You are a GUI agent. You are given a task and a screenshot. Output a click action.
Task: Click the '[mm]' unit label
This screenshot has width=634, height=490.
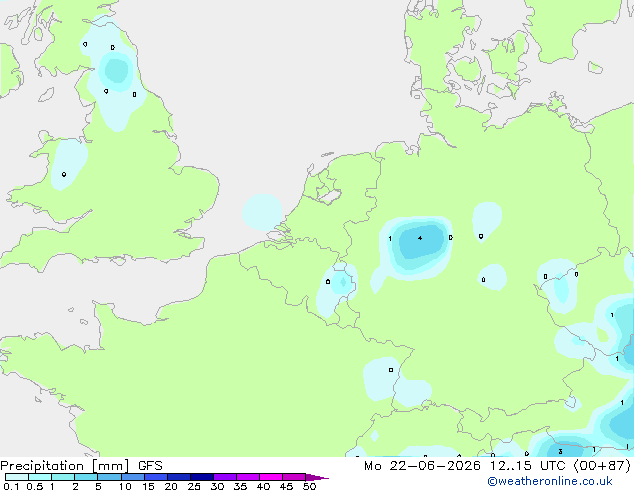pyautogui.click(x=111, y=466)
